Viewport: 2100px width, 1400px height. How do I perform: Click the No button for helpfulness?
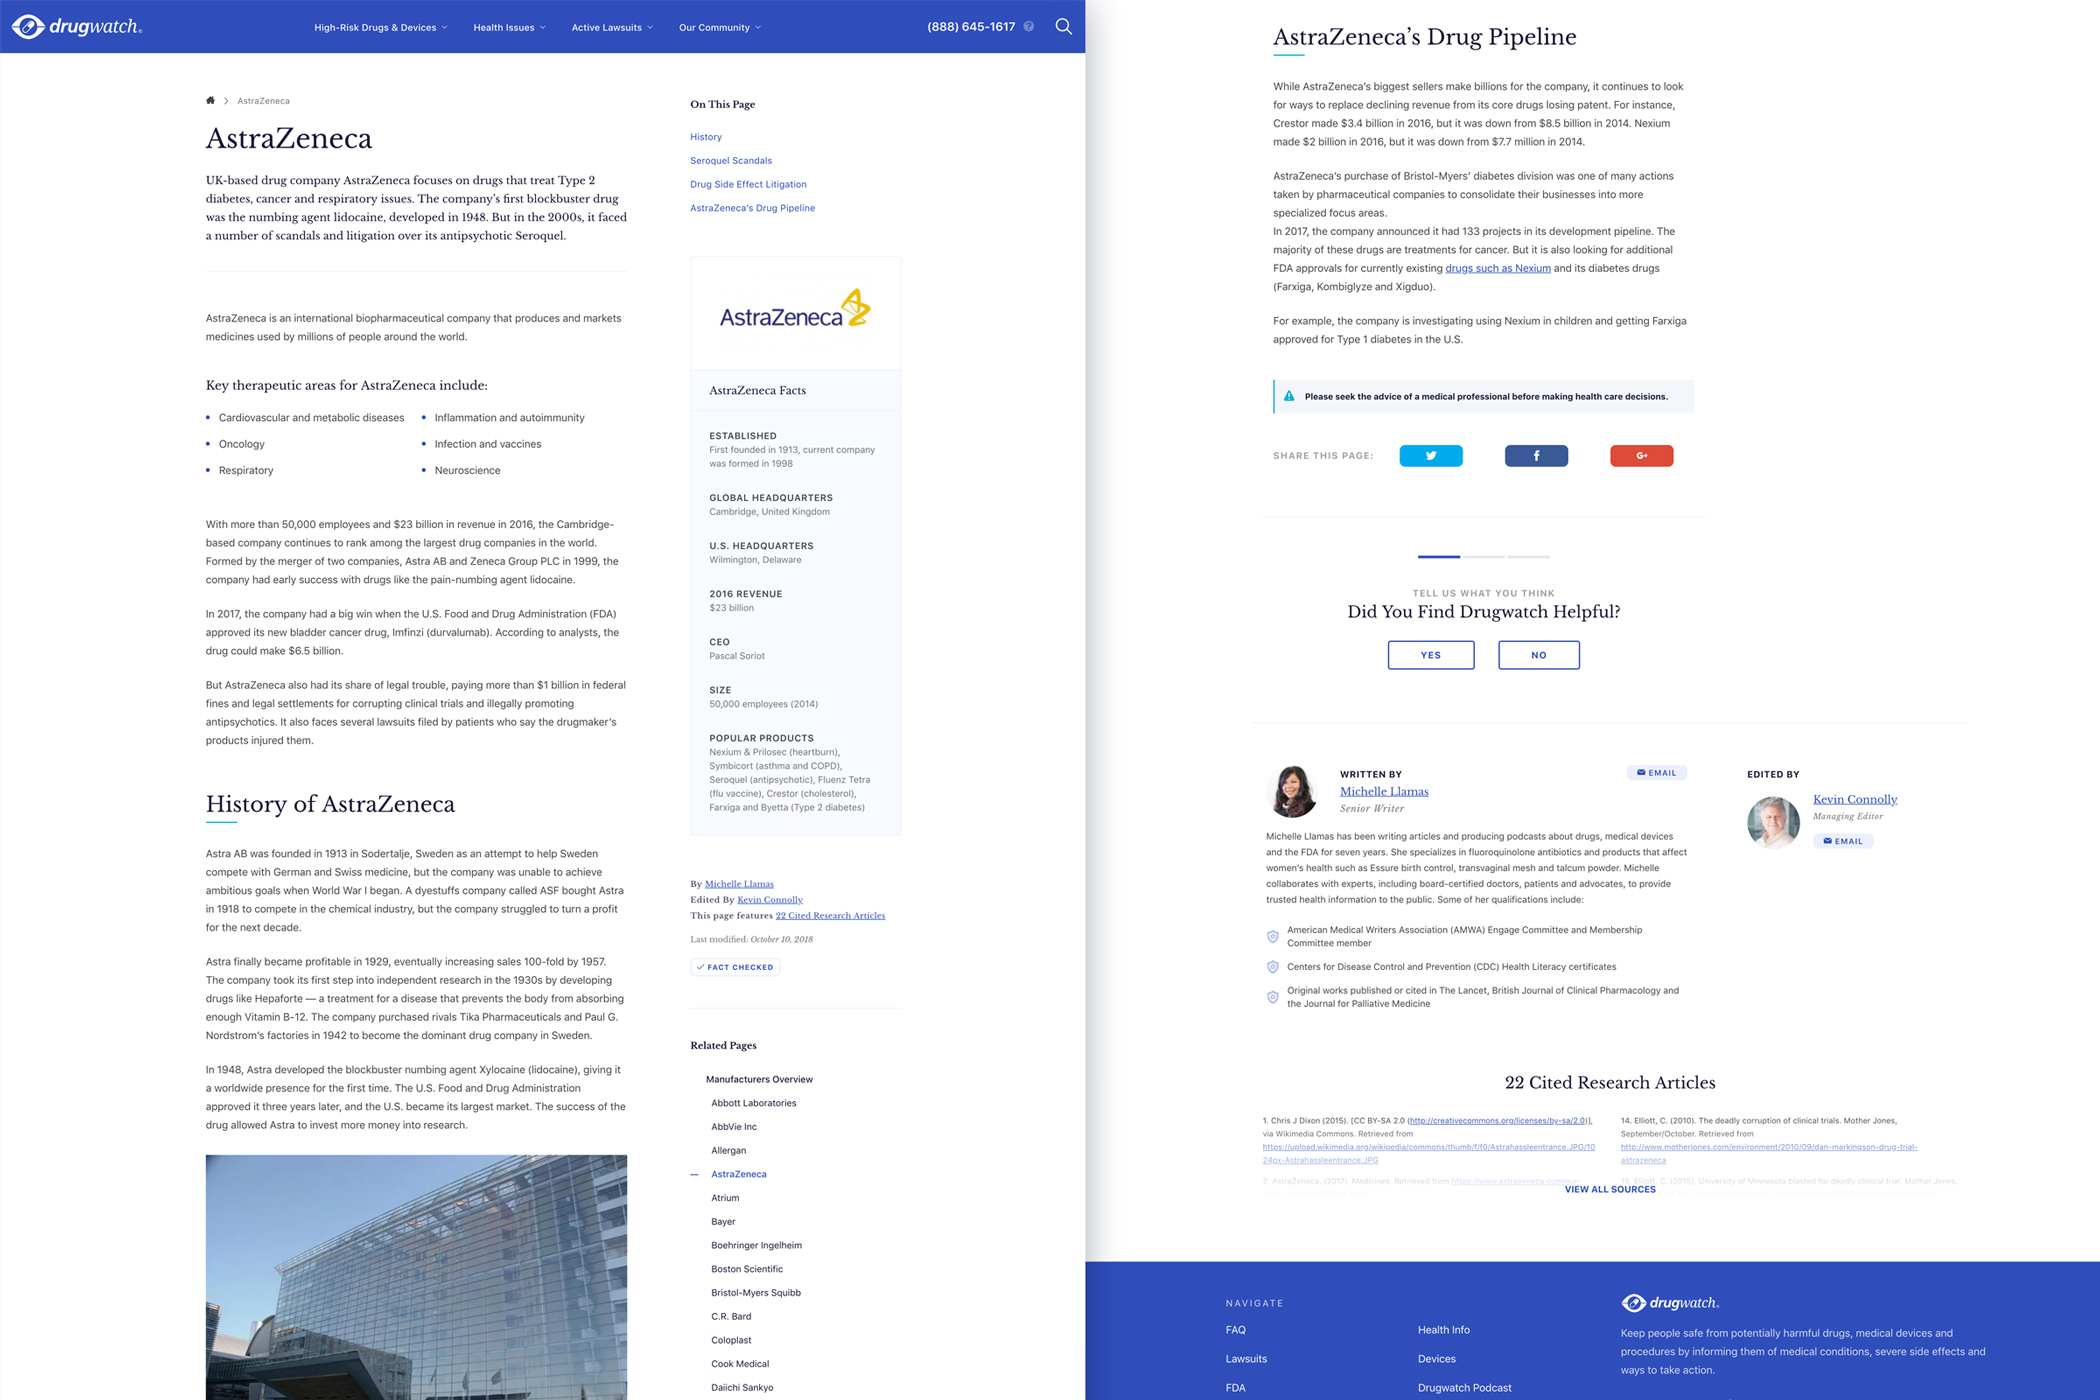(x=1536, y=655)
